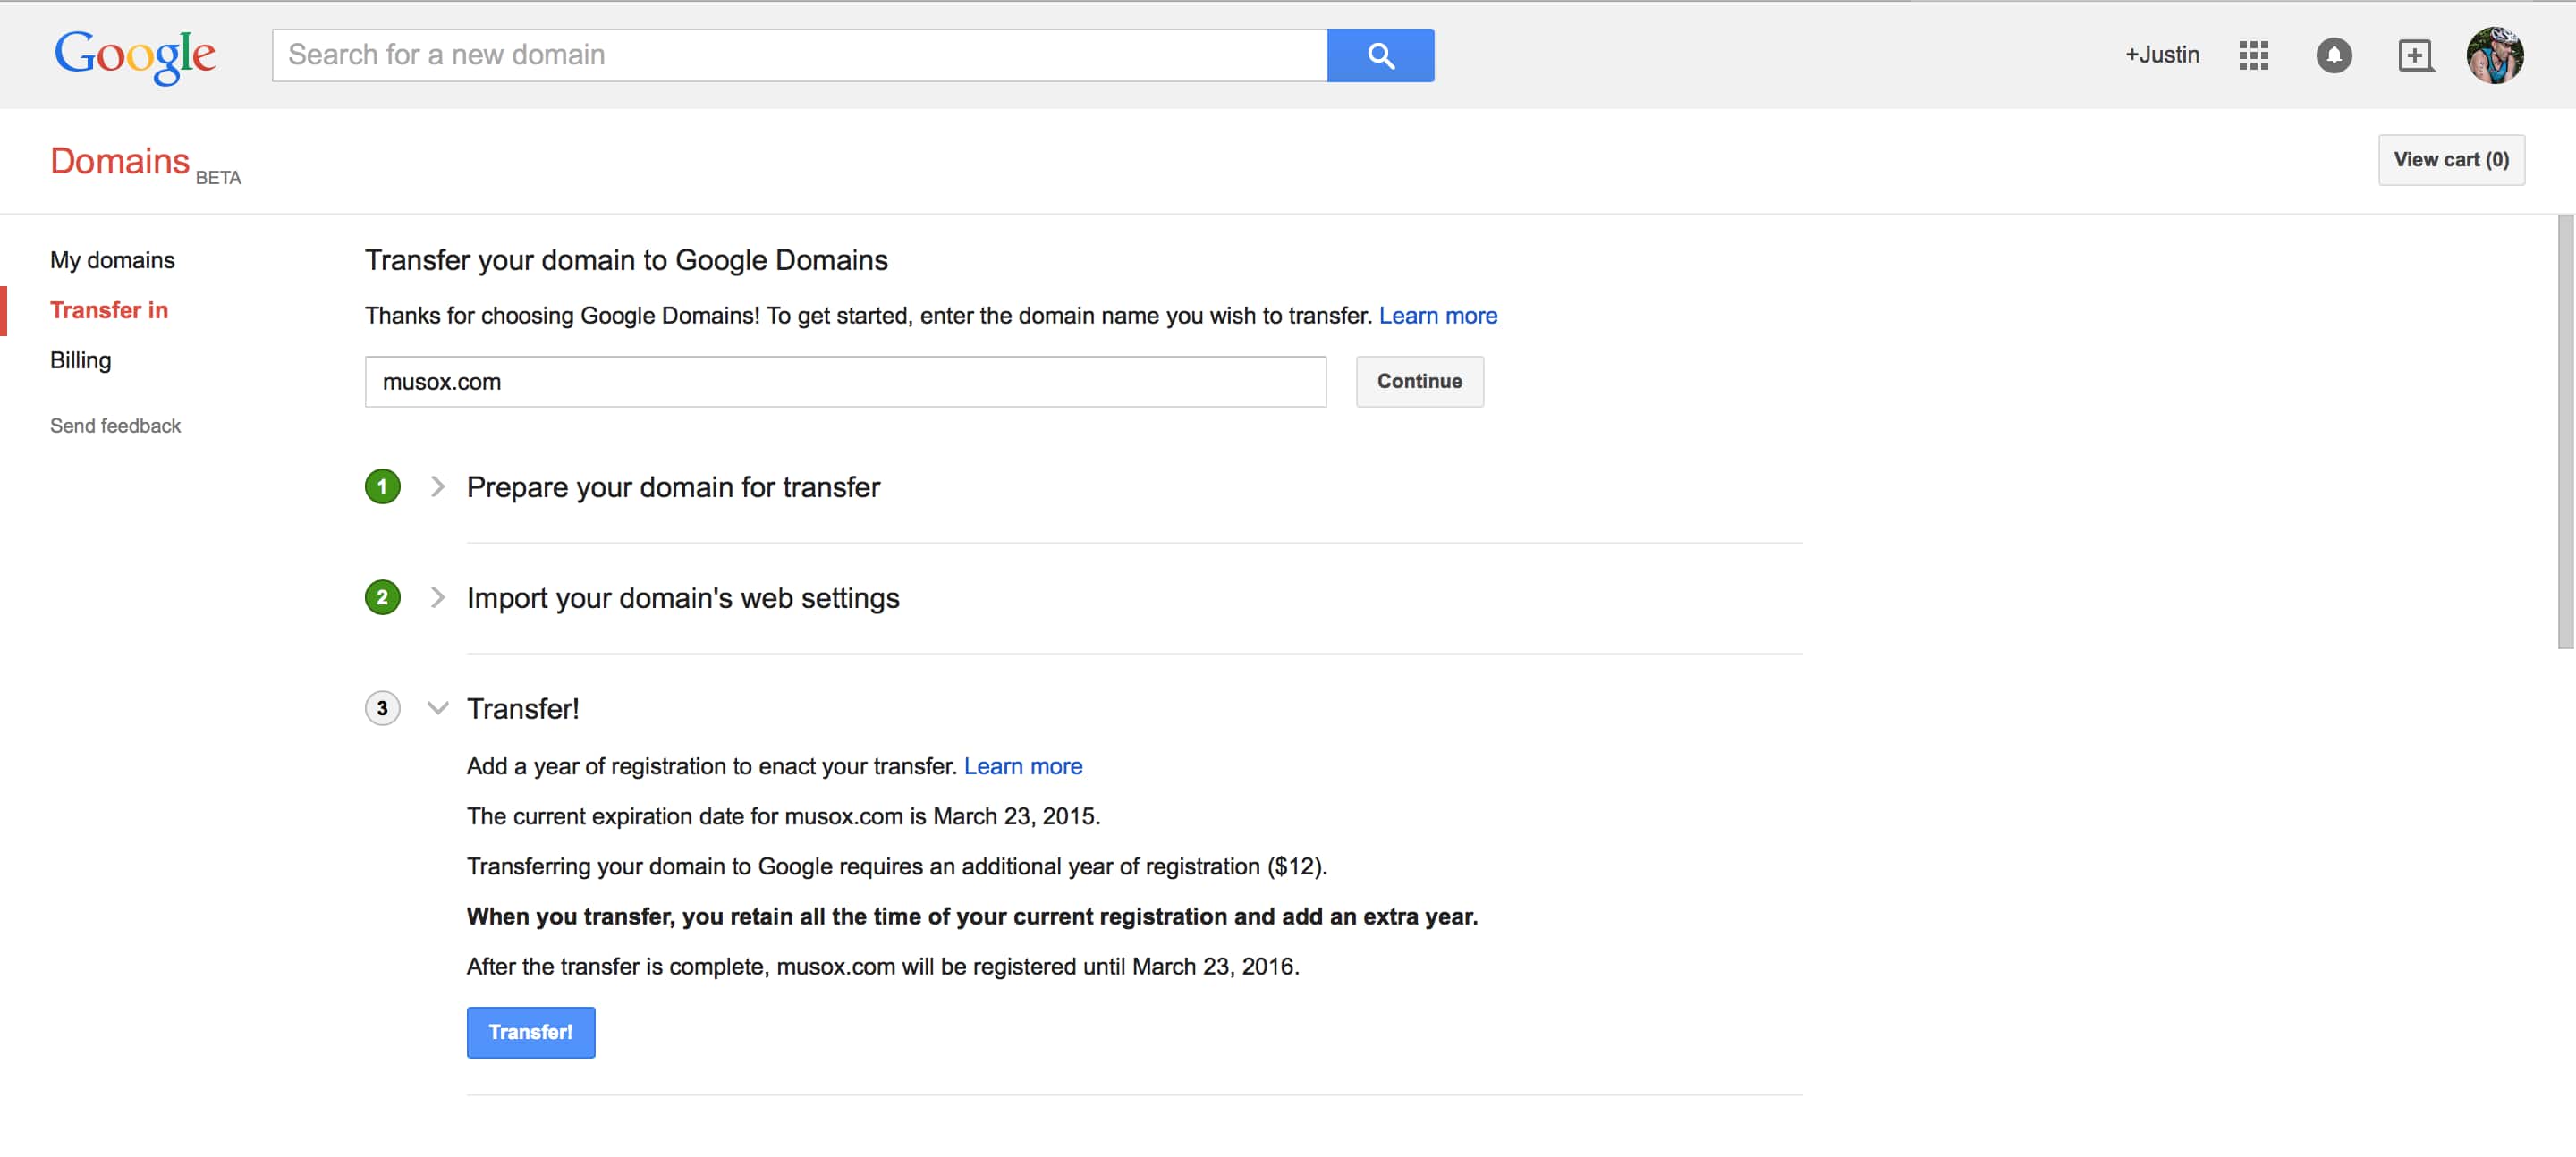Click the share plus box icon

click(2415, 55)
